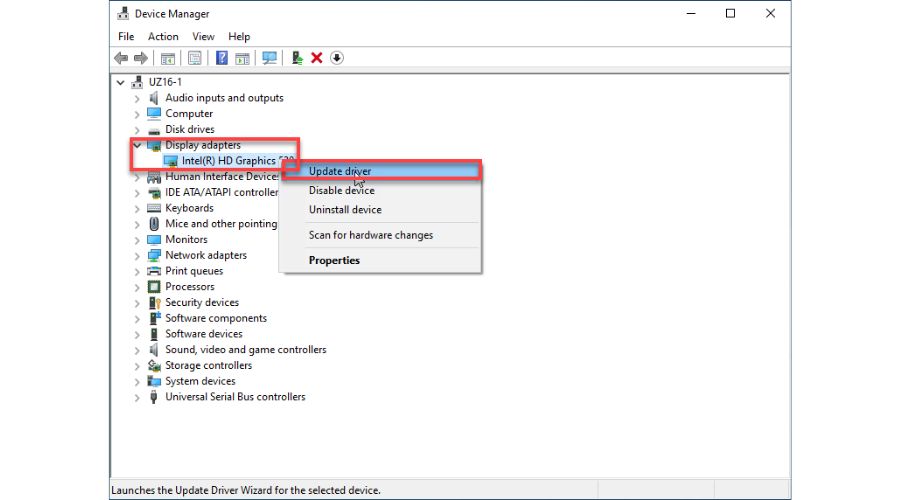The width and height of the screenshot is (900, 500).
Task: Expand the Software devices chevron
Action: click(137, 335)
